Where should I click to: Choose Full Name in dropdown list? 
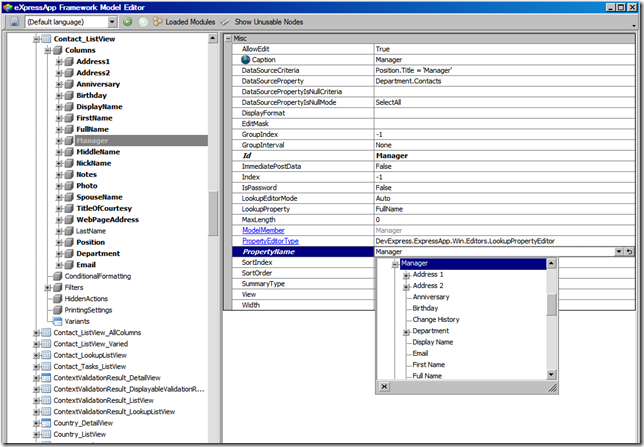(x=427, y=376)
